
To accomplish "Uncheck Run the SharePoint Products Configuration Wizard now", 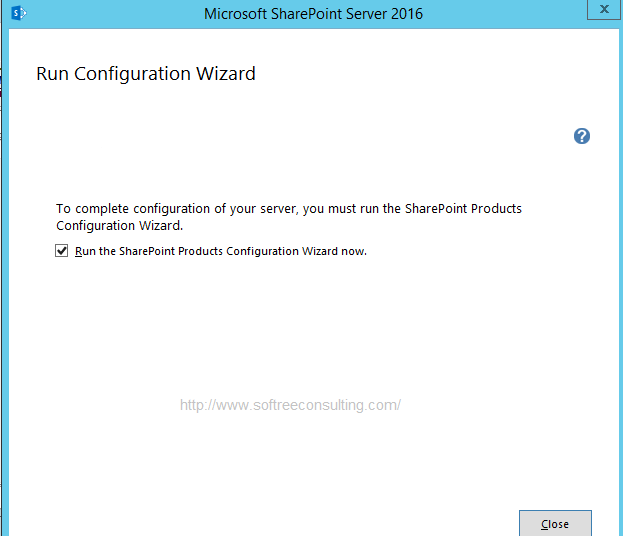I will pyautogui.click(x=62, y=251).
